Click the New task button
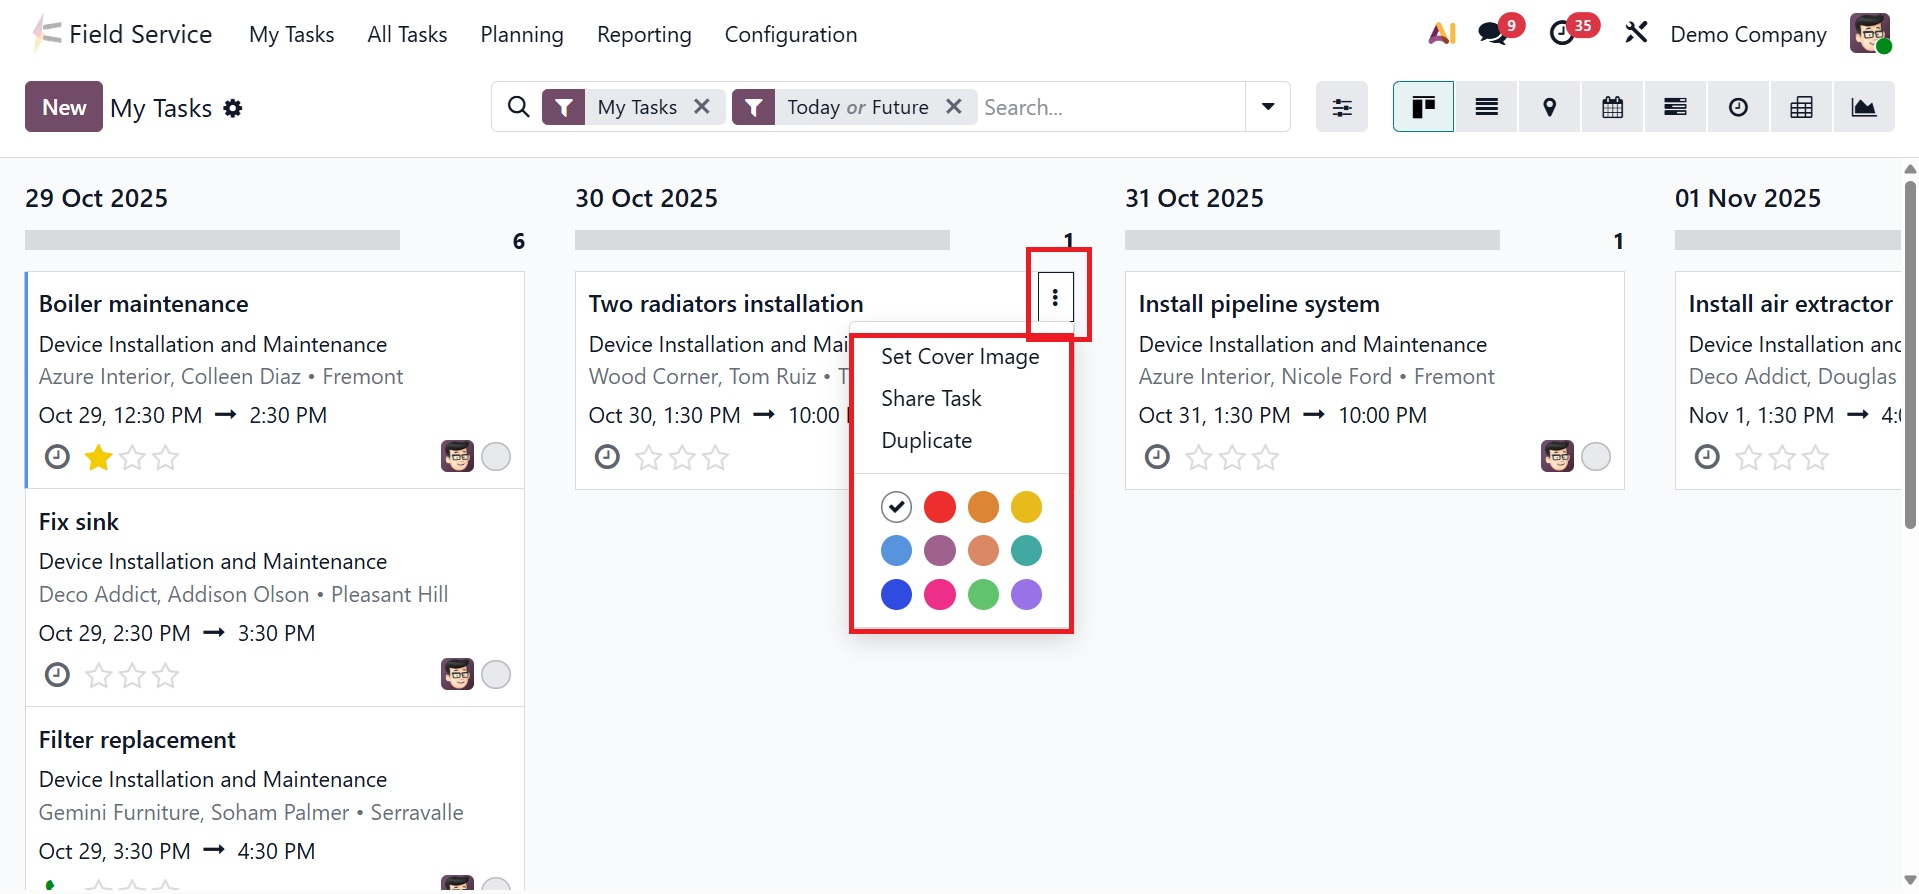Viewport: 1919px width, 894px height. click(64, 107)
